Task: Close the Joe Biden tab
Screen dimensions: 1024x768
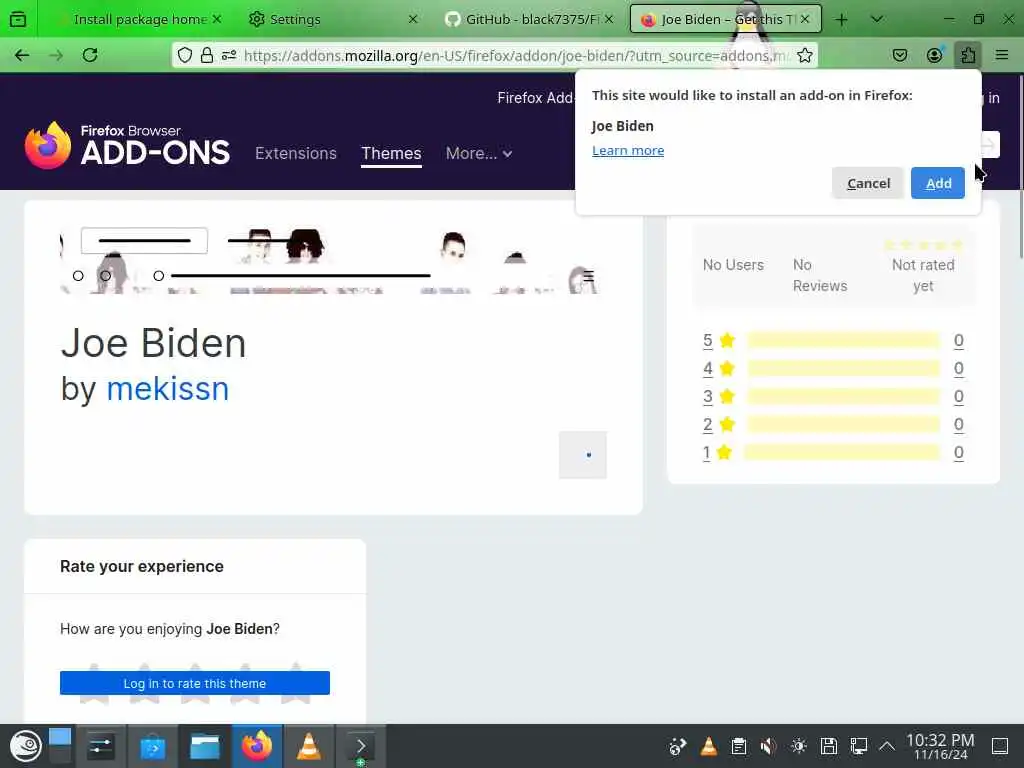Action: pyautogui.click(x=805, y=20)
